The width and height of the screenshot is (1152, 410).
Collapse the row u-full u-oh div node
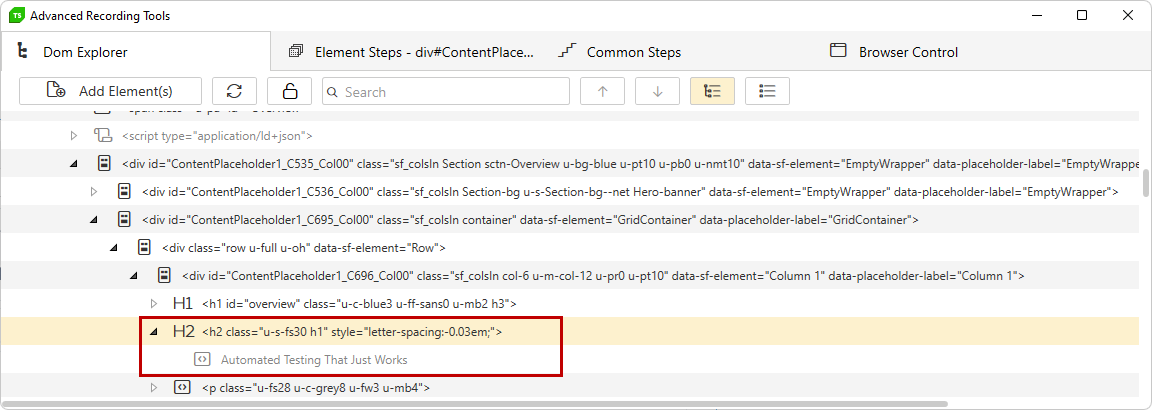pyautogui.click(x=113, y=248)
